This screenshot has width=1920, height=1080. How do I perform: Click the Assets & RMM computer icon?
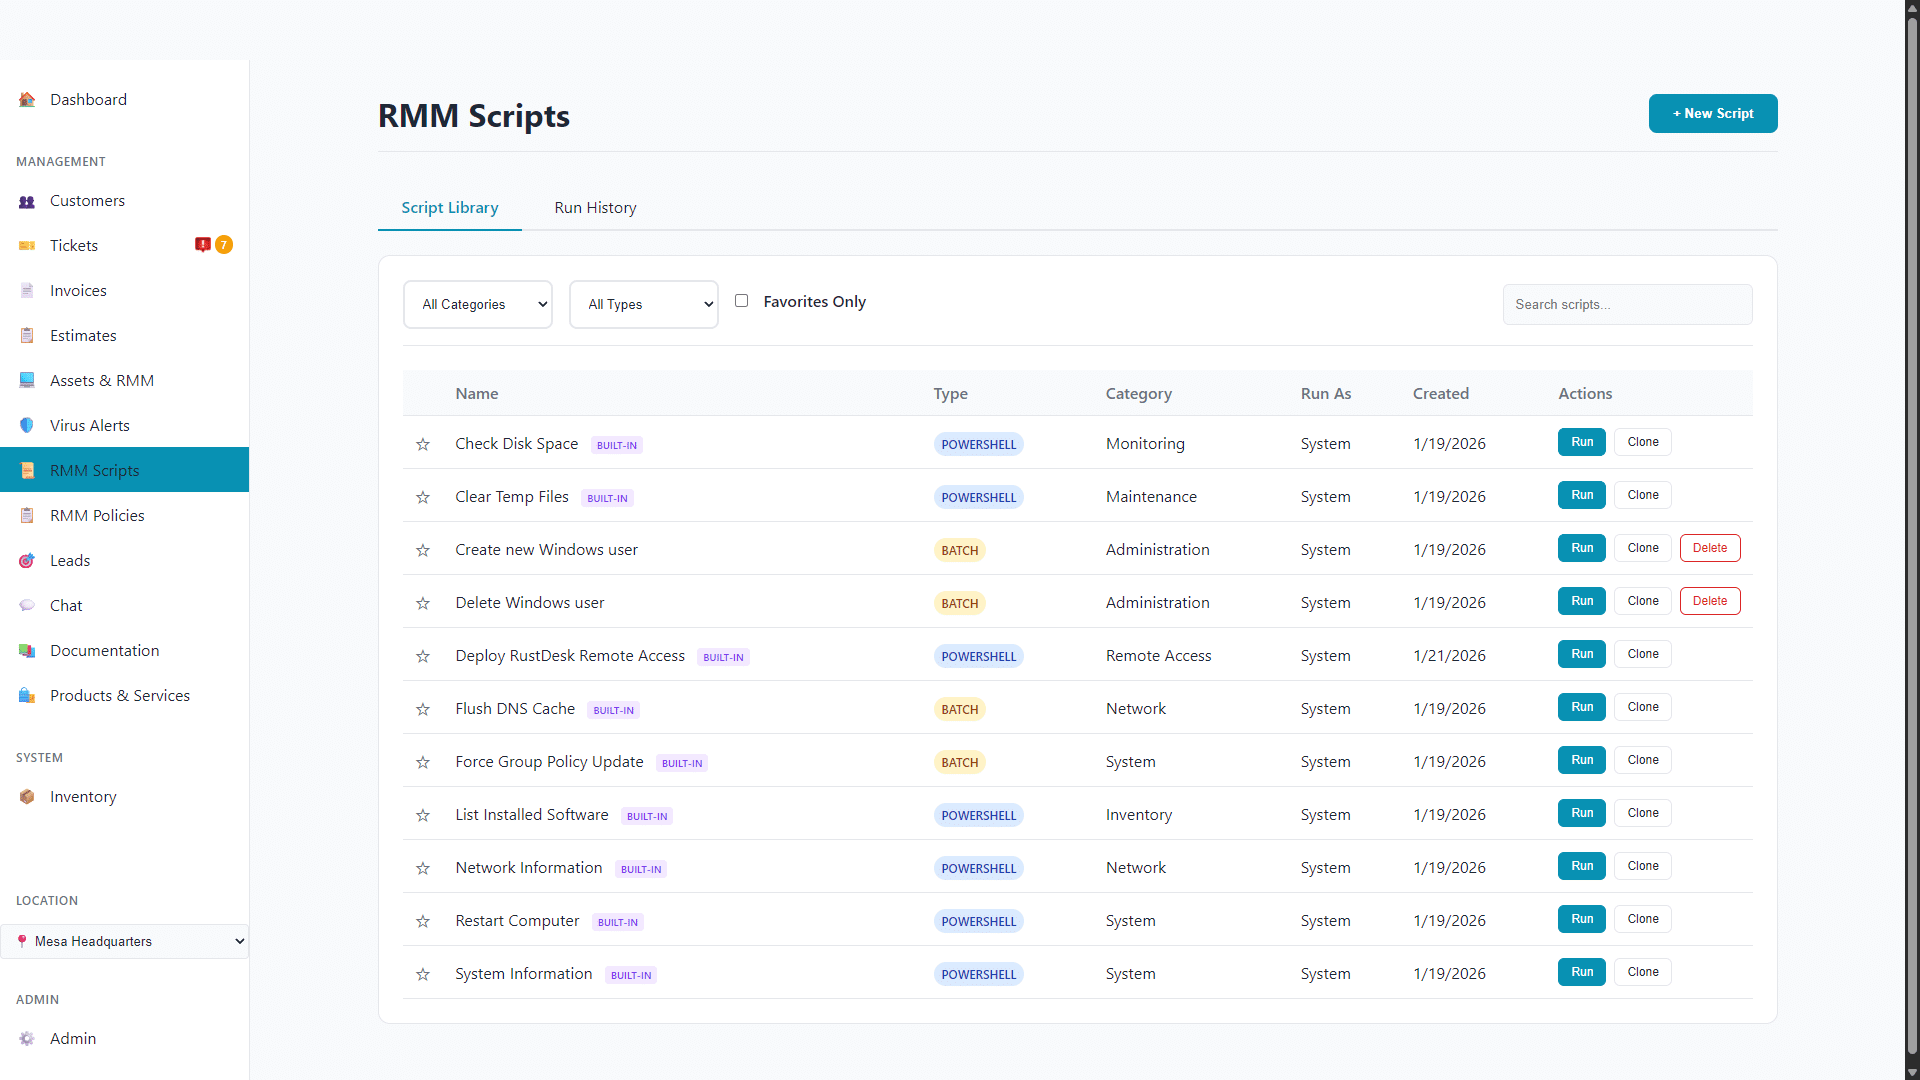coord(27,381)
